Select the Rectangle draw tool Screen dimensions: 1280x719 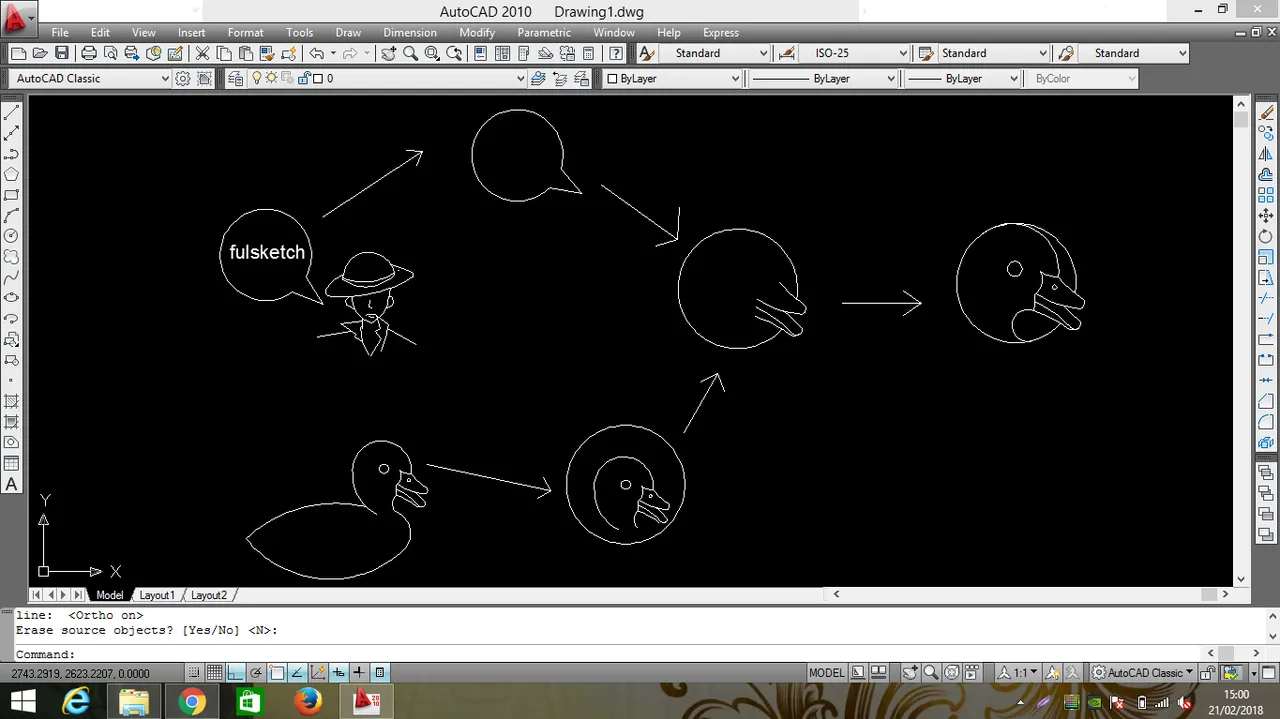[12, 195]
